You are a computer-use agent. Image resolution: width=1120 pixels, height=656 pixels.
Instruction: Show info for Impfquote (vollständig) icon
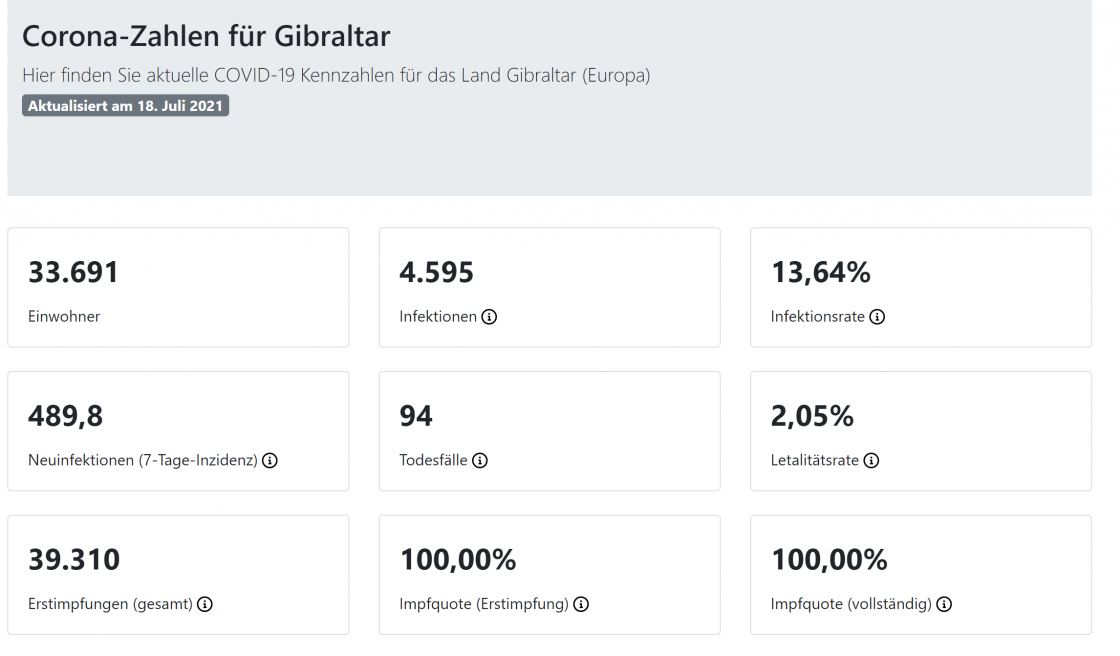(944, 604)
